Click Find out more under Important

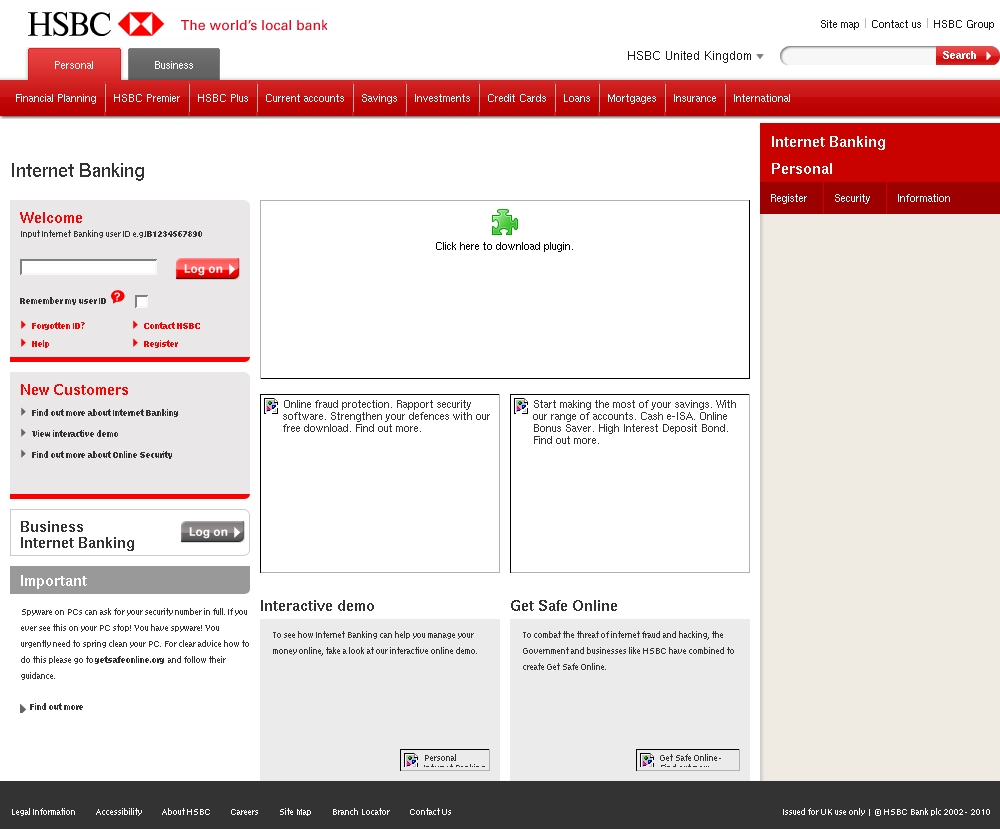click(x=56, y=707)
